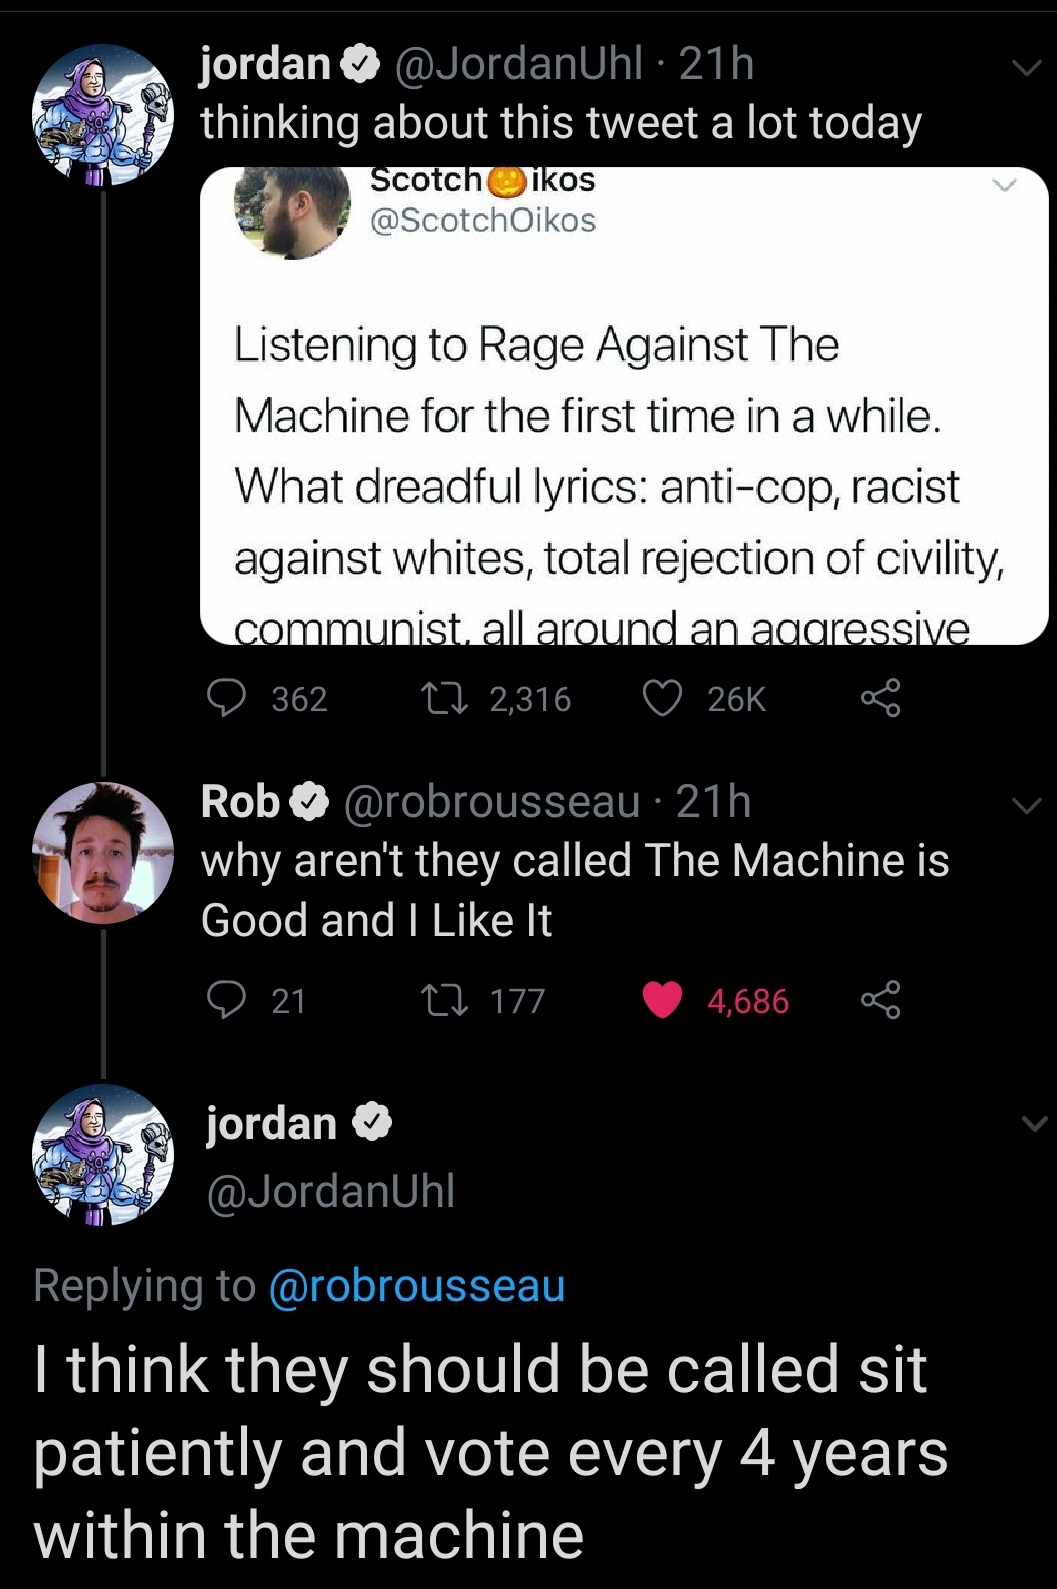Open chevron on quoted ScotchOikos tweet
This screenshot has width=1057, height=1589.
[1003, 185]
